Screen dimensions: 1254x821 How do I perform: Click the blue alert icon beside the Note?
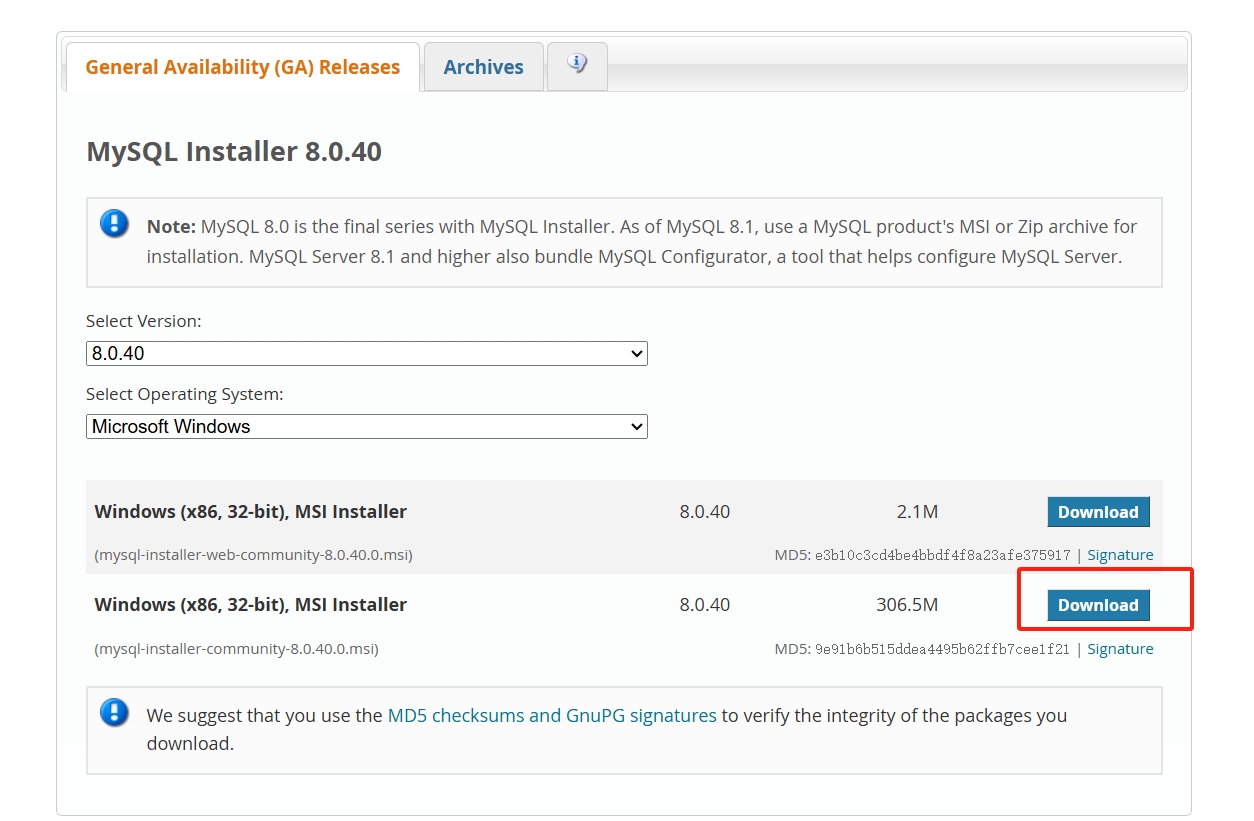(114, 223)
